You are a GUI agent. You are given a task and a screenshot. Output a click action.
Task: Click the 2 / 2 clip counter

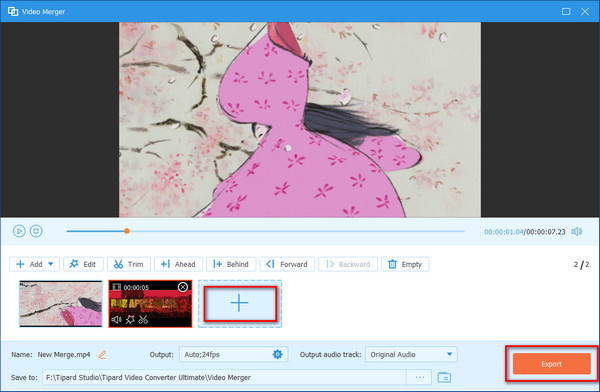581,265
